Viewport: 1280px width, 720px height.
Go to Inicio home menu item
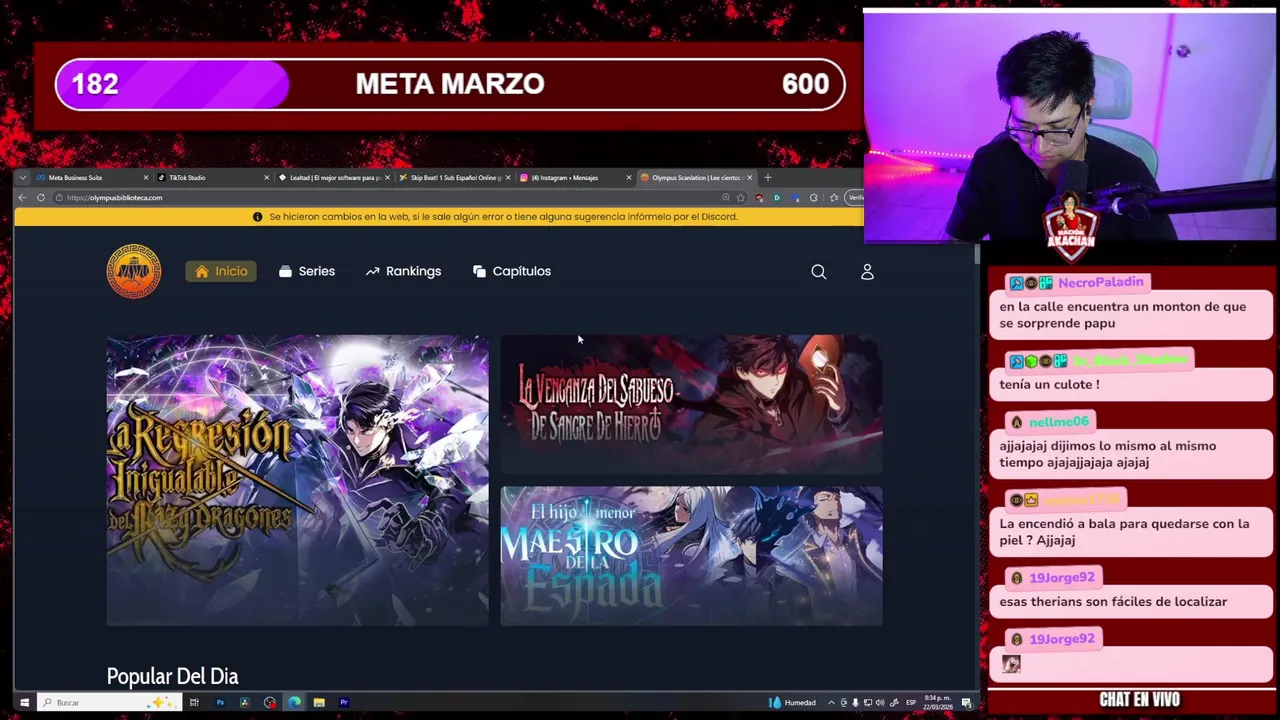221,271
